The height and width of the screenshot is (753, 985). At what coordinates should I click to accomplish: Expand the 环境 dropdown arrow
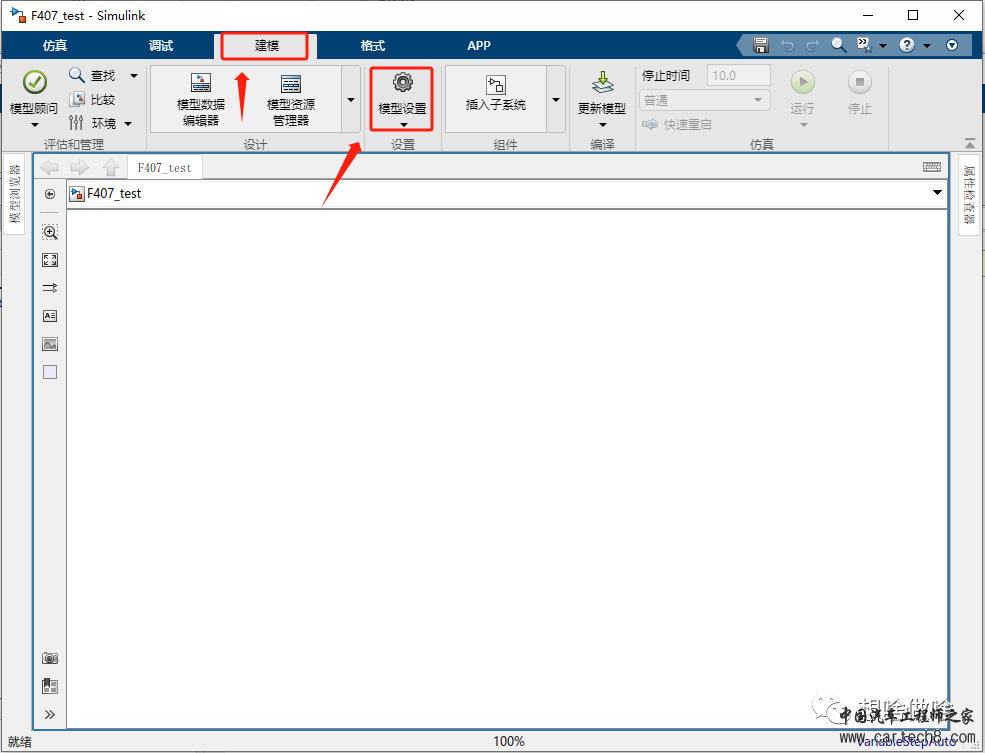(128, 124)
